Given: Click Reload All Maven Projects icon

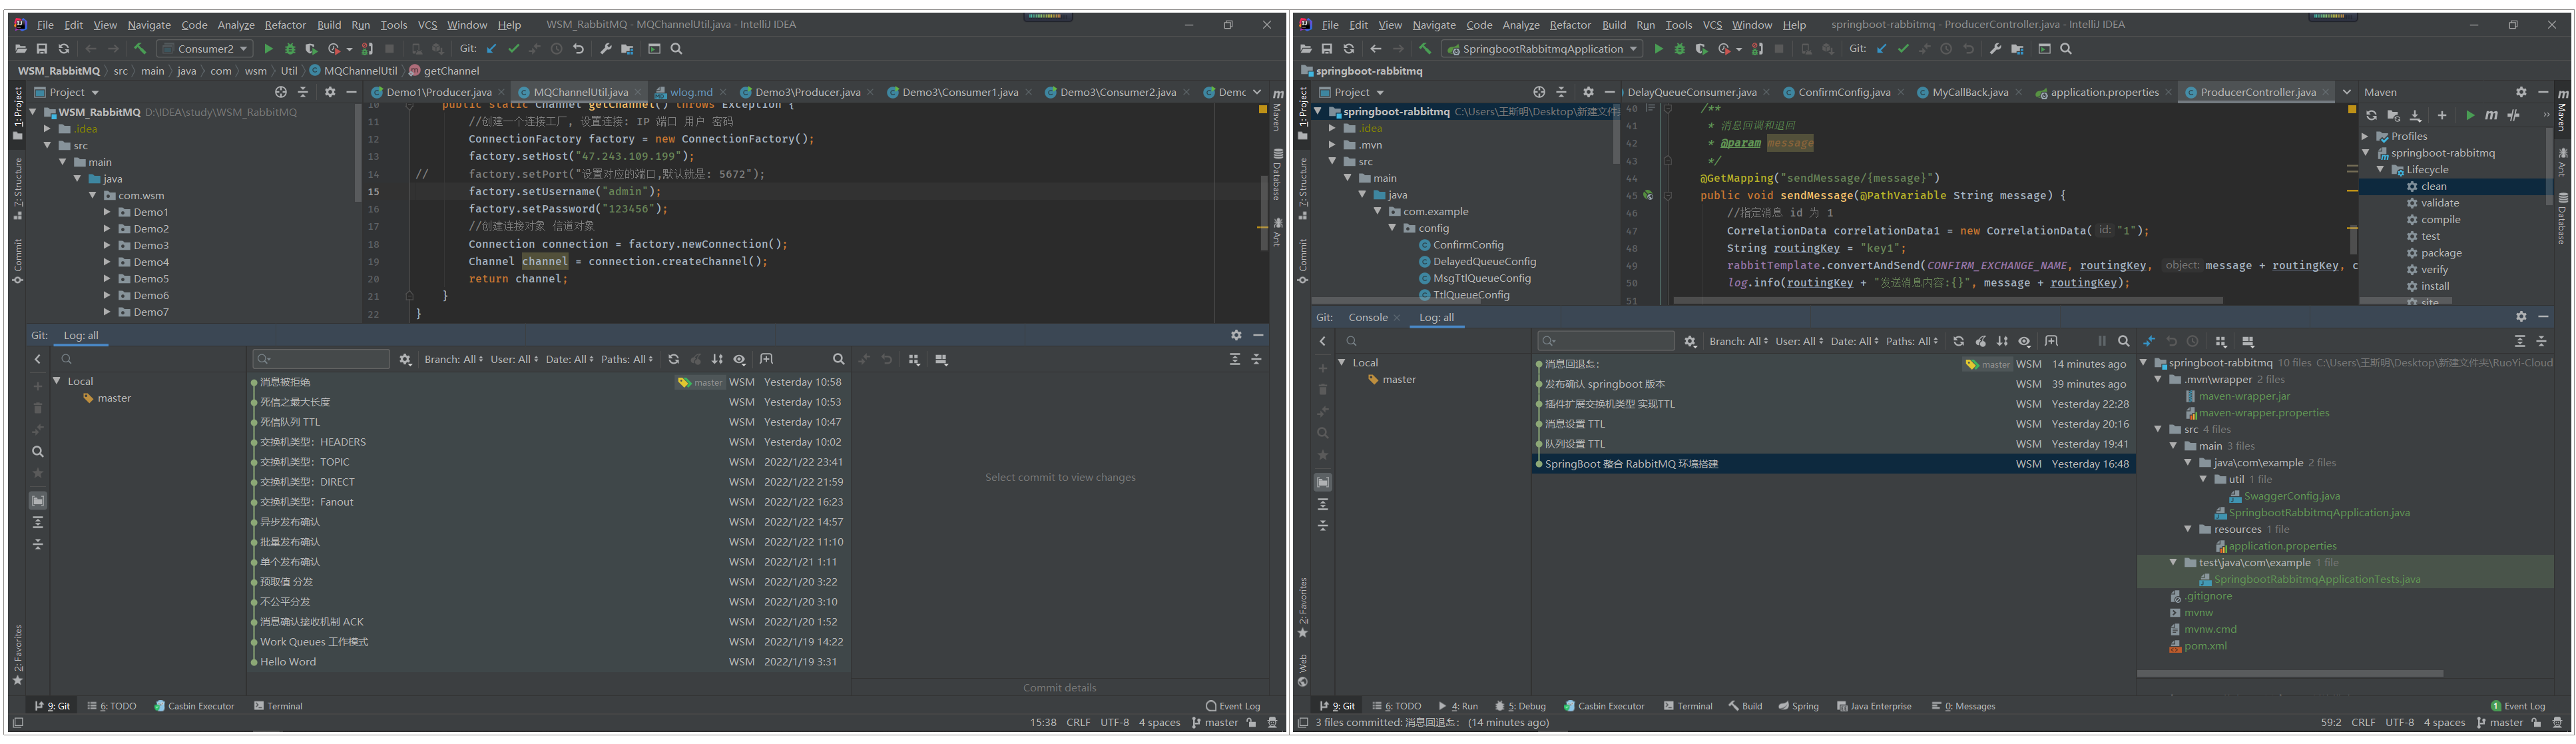Looking at the screenshot, I should [x=2371, y=116].
